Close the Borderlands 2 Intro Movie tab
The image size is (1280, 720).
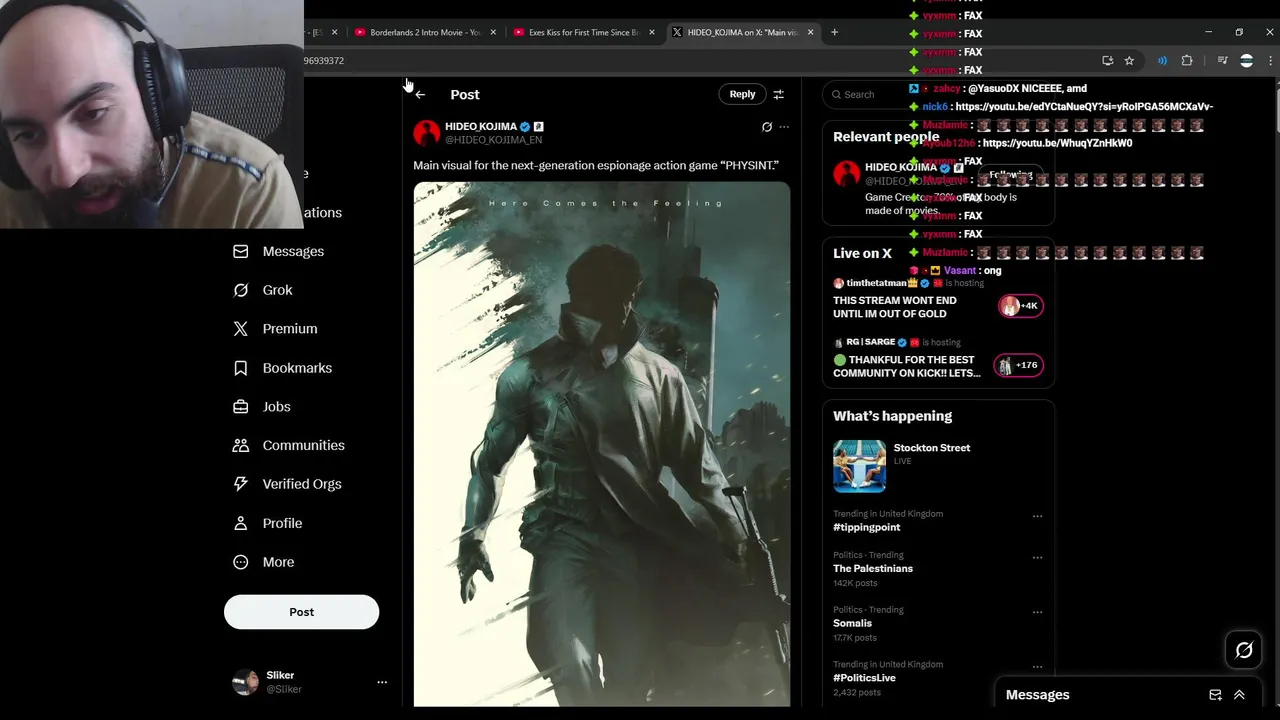click(493, 32)
